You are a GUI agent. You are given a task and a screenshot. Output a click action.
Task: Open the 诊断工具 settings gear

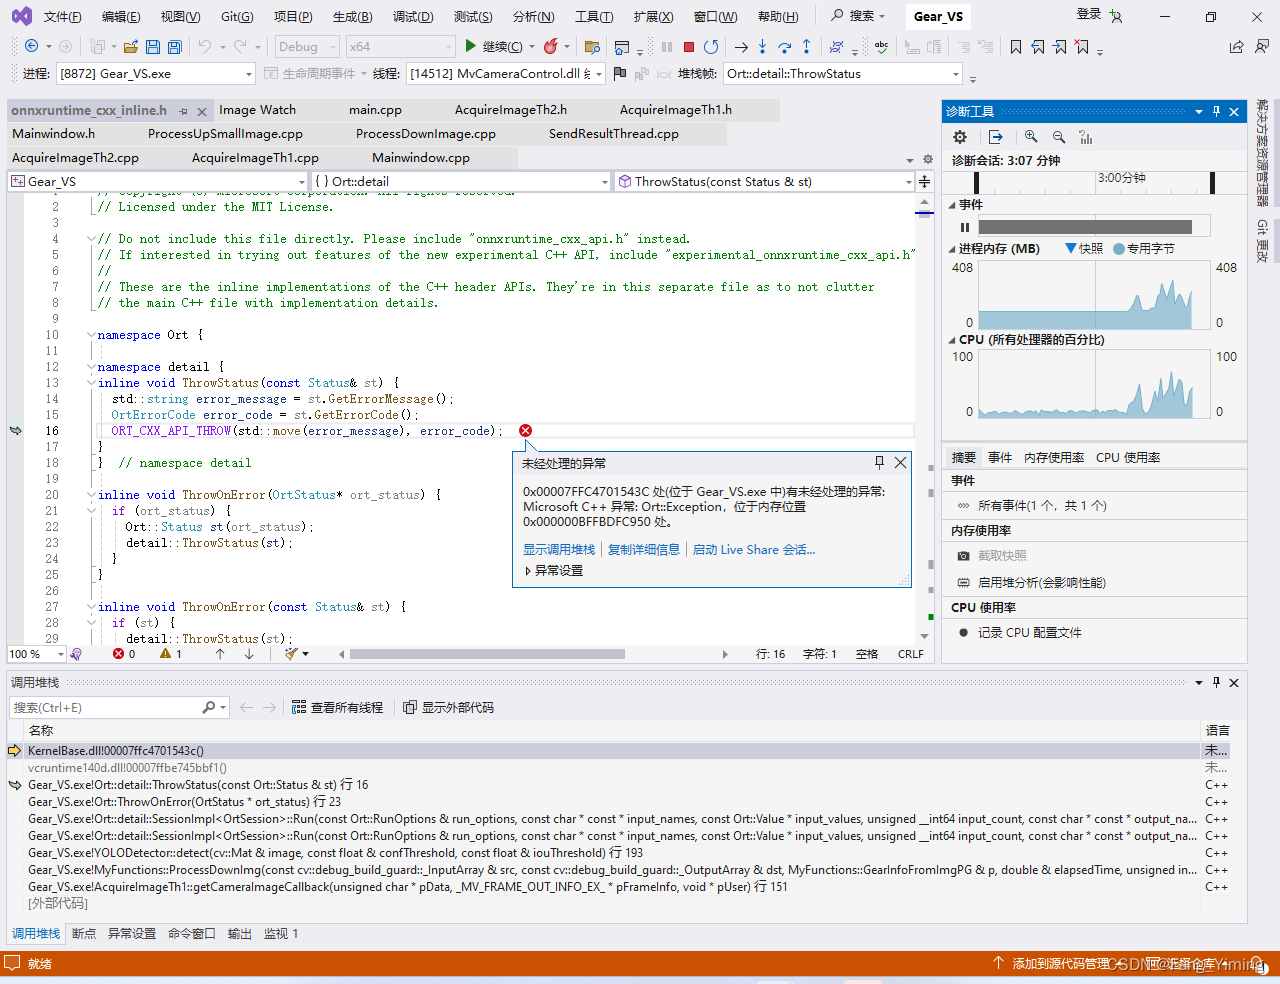pyautogui.click(x=959, y=137)
